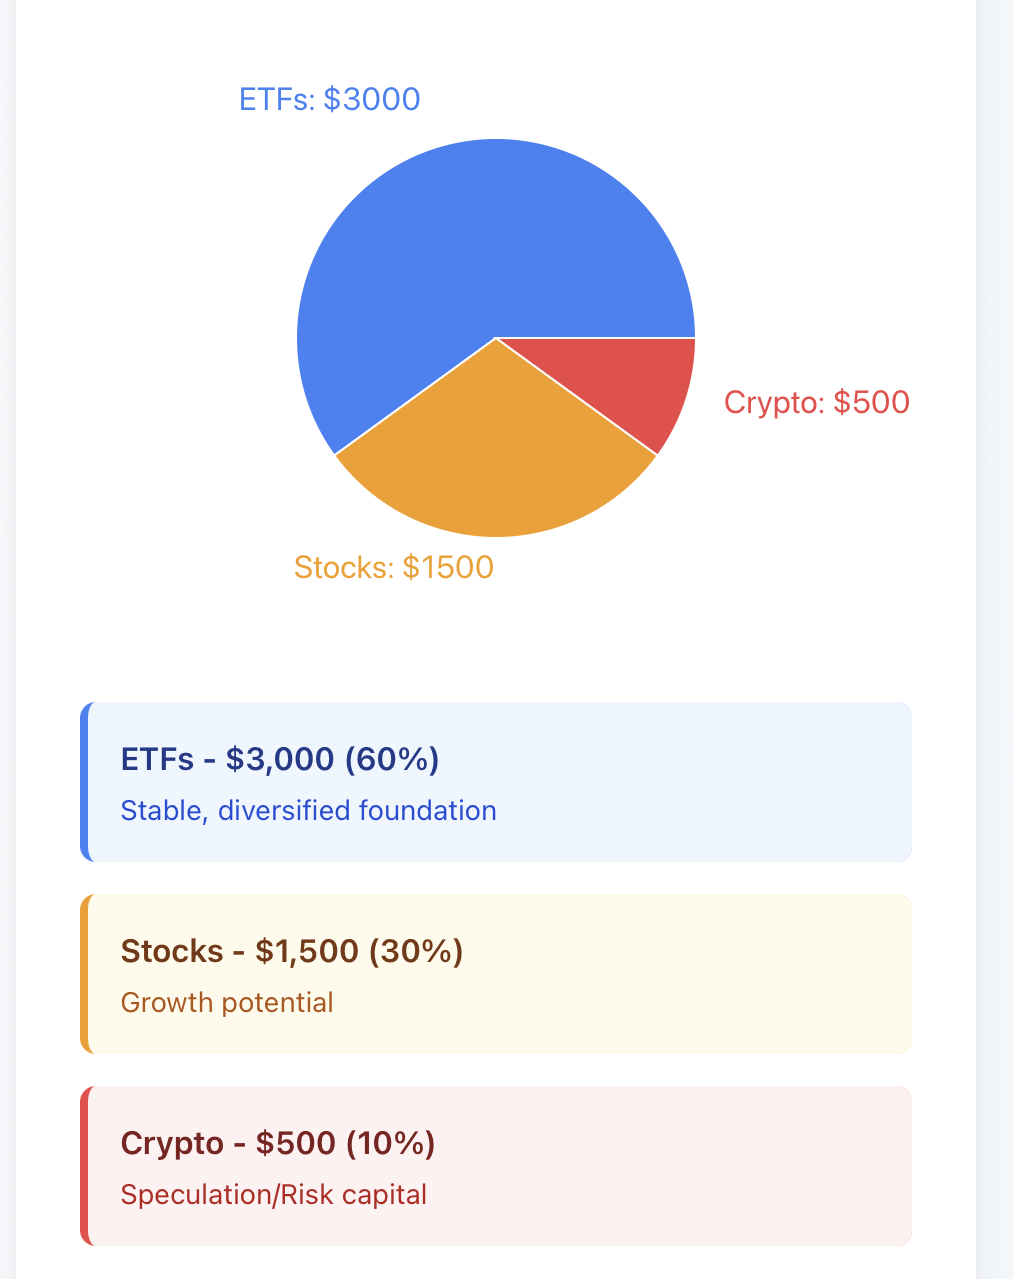Click the orange Stocks pie slice
The height and width of the screenshot is (1279, 1013).
(495, 460)
